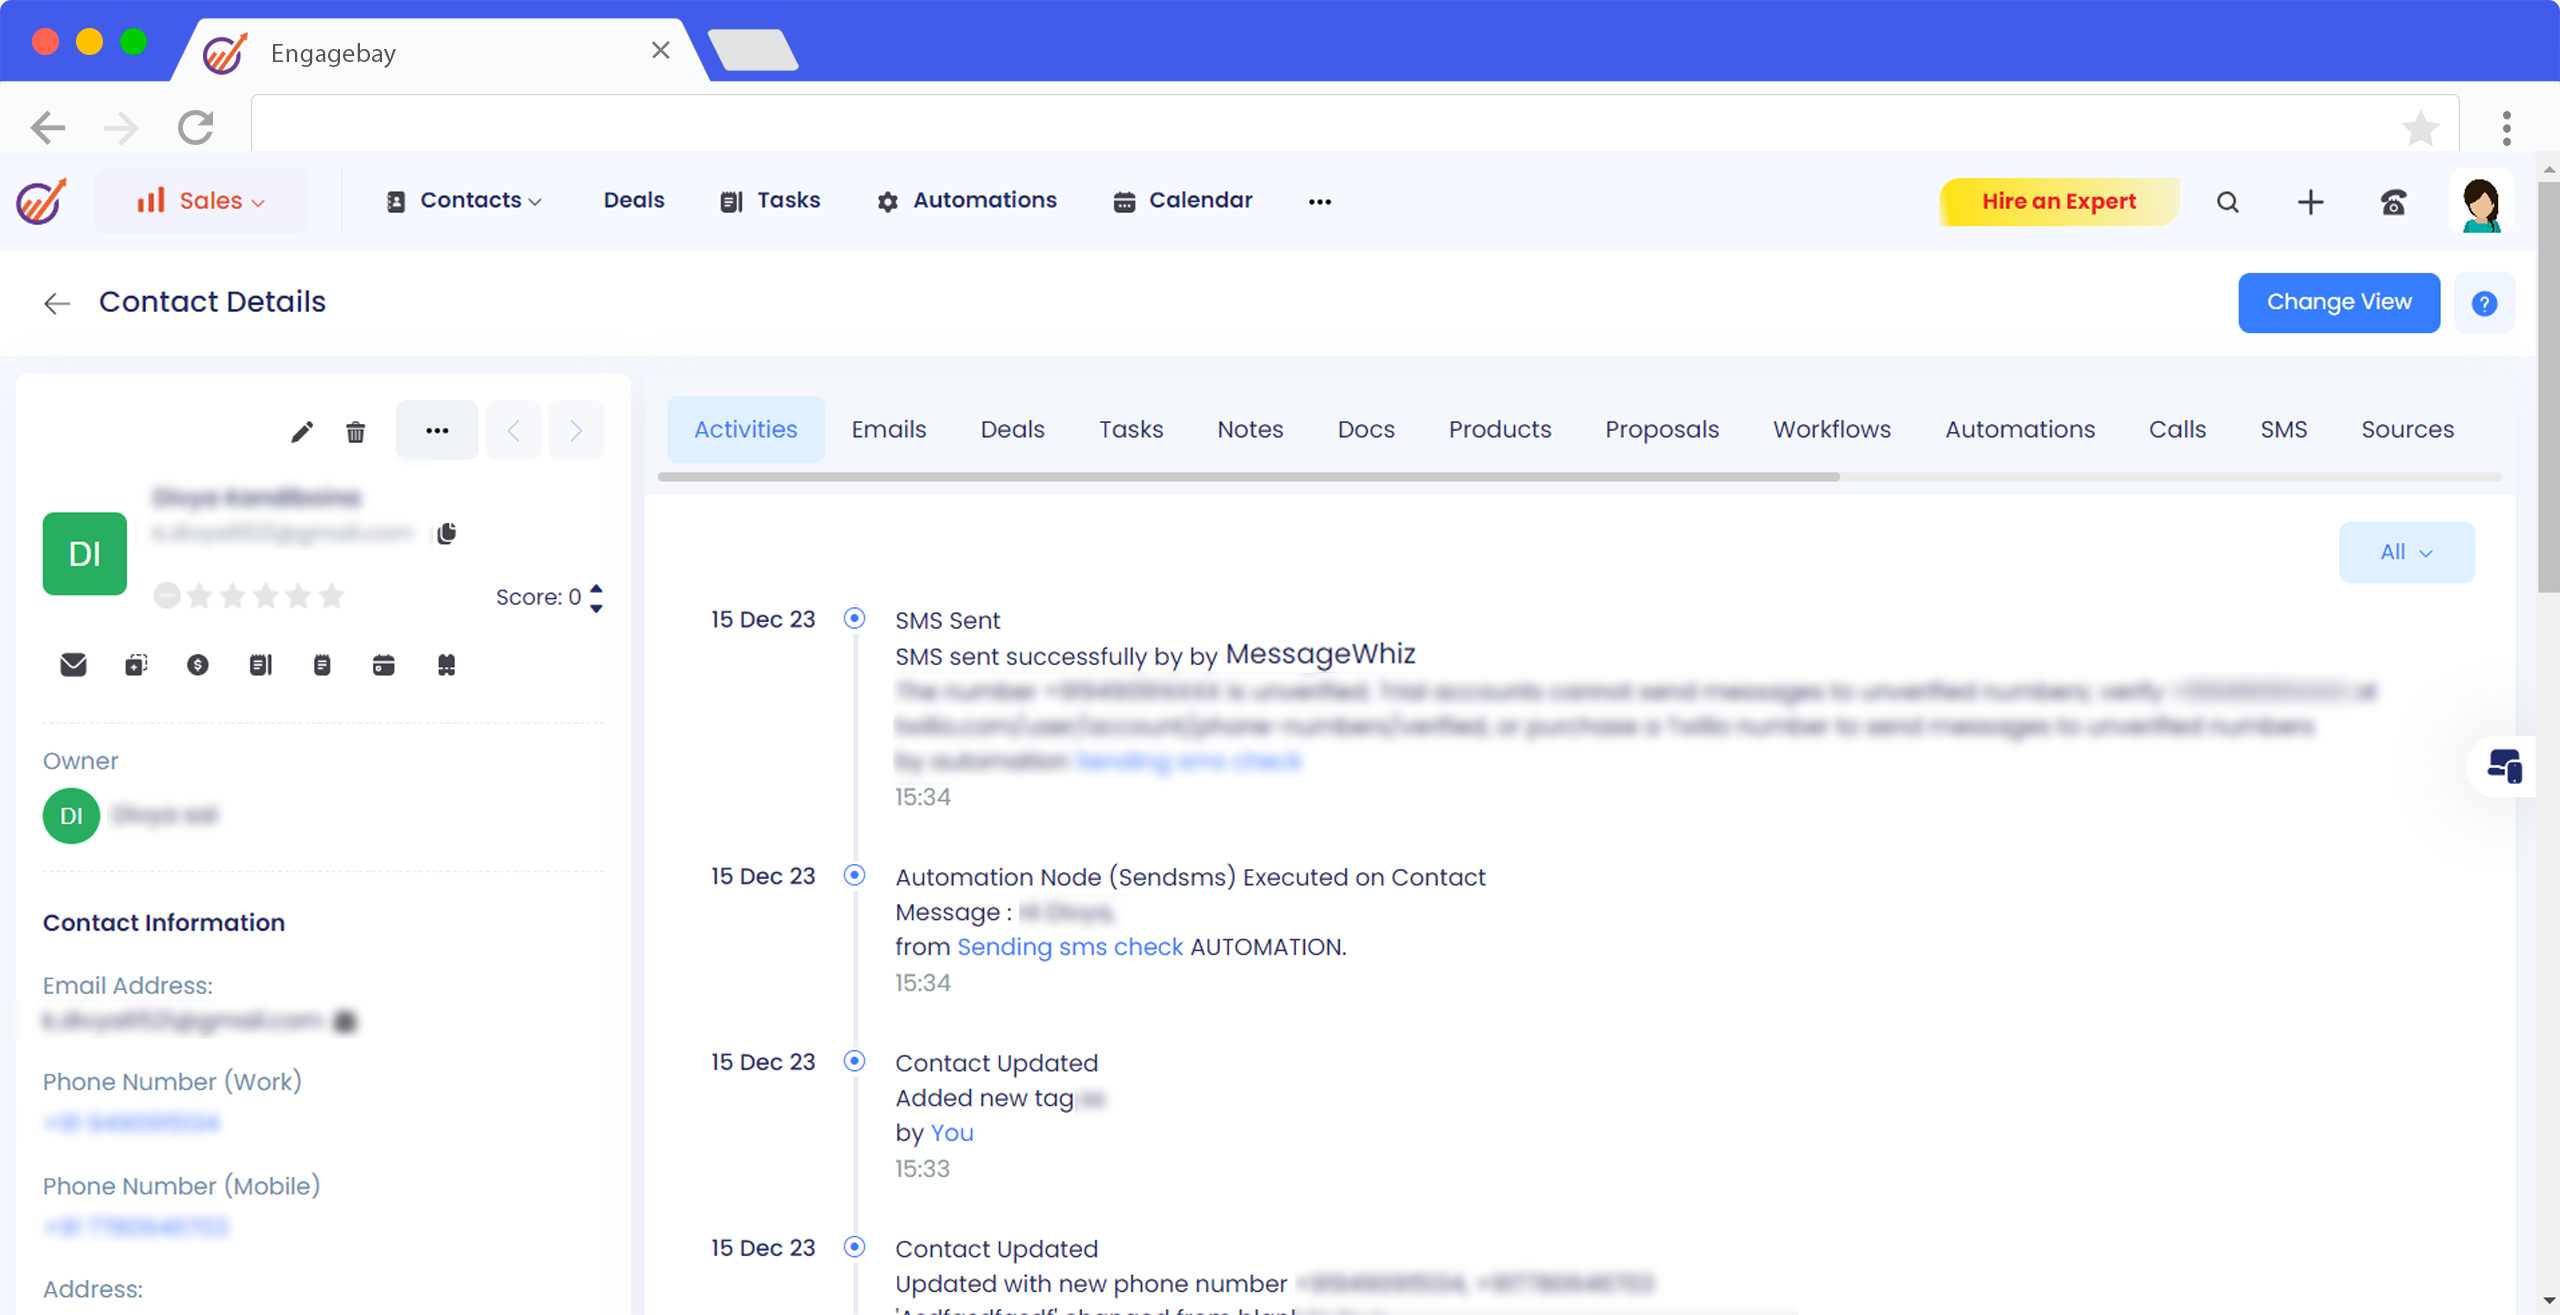Clear the star rating with the minus circle

(x=166, y=597)
